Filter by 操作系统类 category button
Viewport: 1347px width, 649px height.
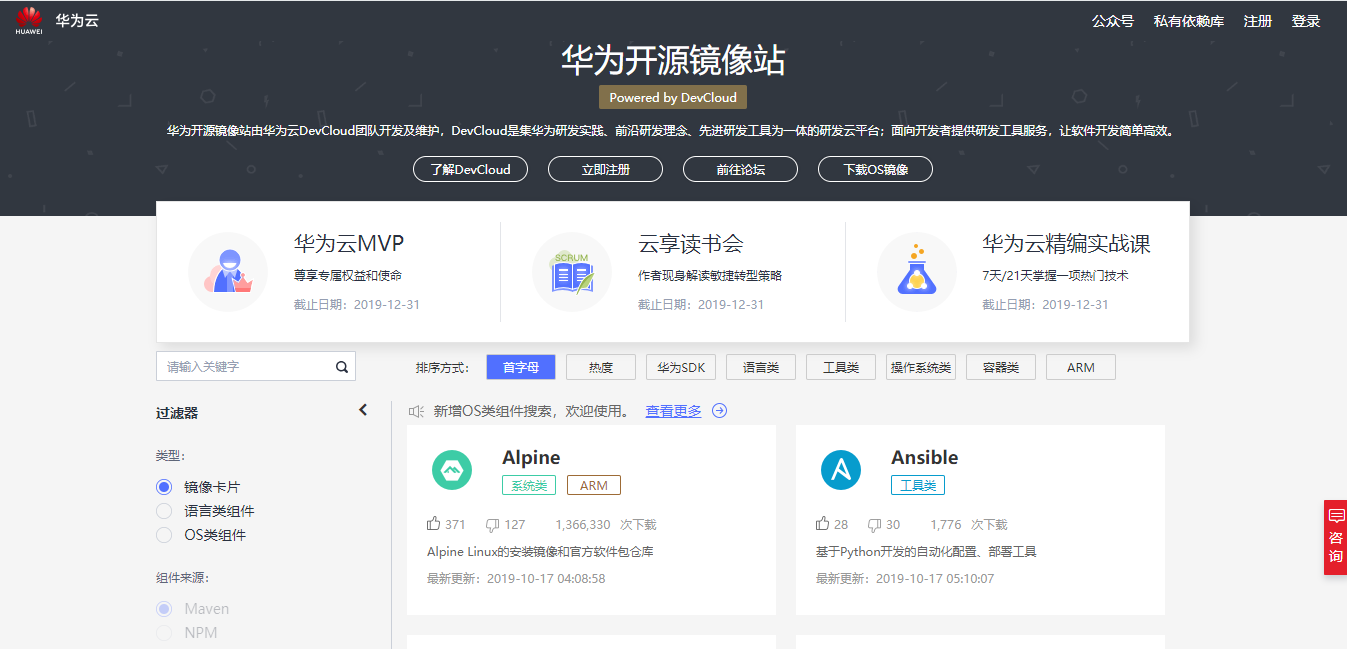pyautogui.click(x=921, y=367)
